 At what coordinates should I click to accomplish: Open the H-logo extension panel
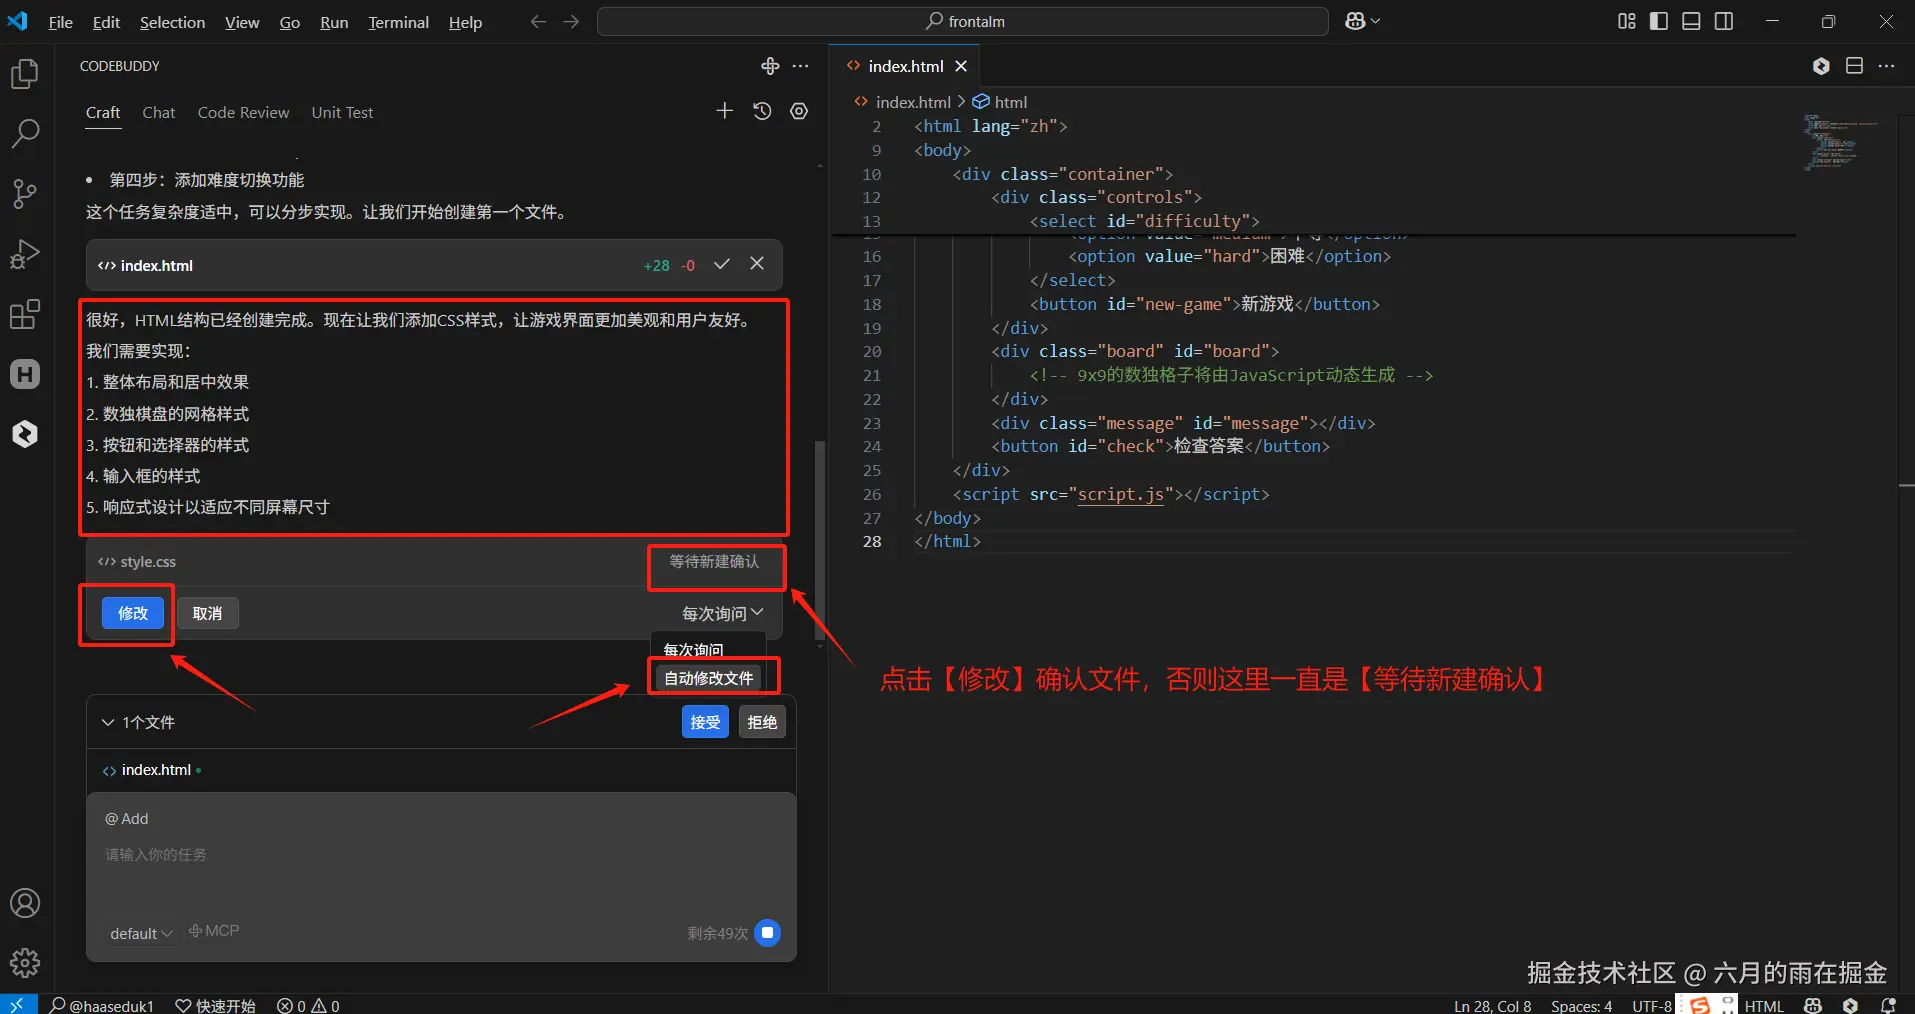[x=25, y=374]
